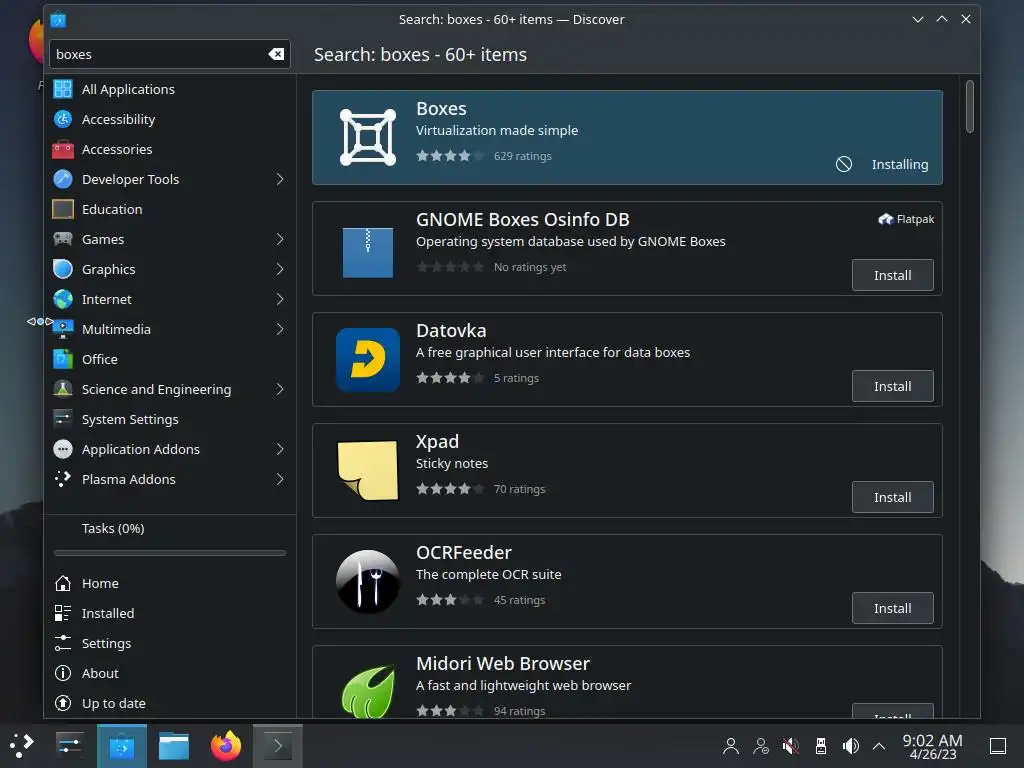Screen dimensions: 1024x768
Task: Open Dolphin file manager from taskbar
Action: click(174, 745)
